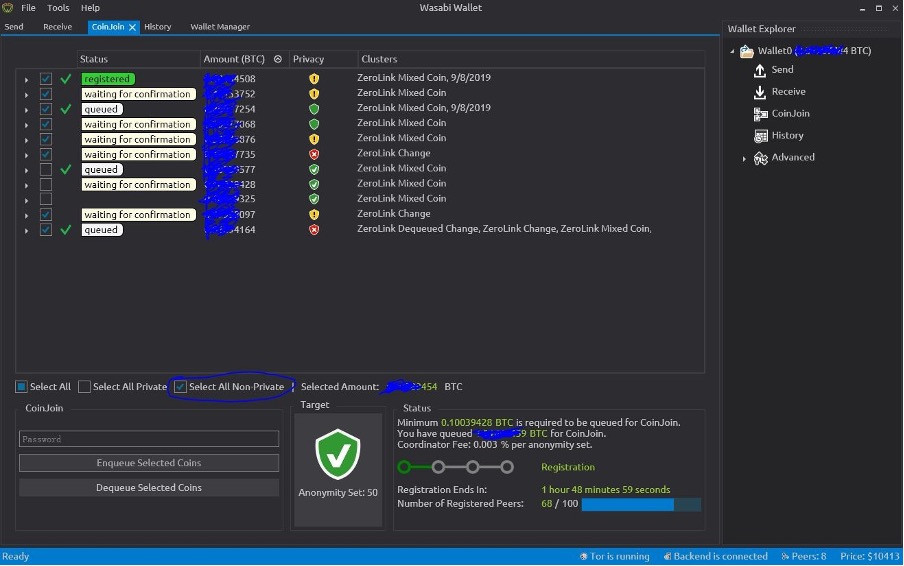Click the Advanced icon in Wallet Explorer
Viewport: 904px width, 566px height.
[x=760, y=158]
